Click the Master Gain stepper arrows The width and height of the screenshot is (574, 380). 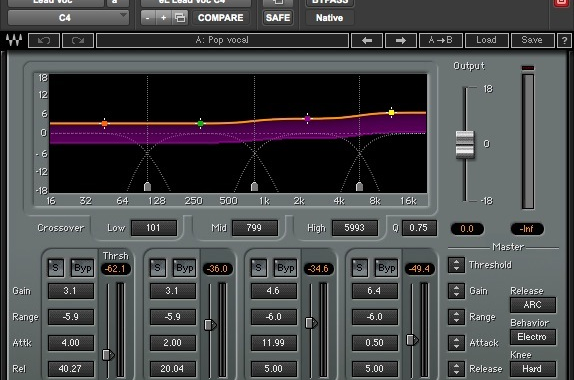(456, 291)
